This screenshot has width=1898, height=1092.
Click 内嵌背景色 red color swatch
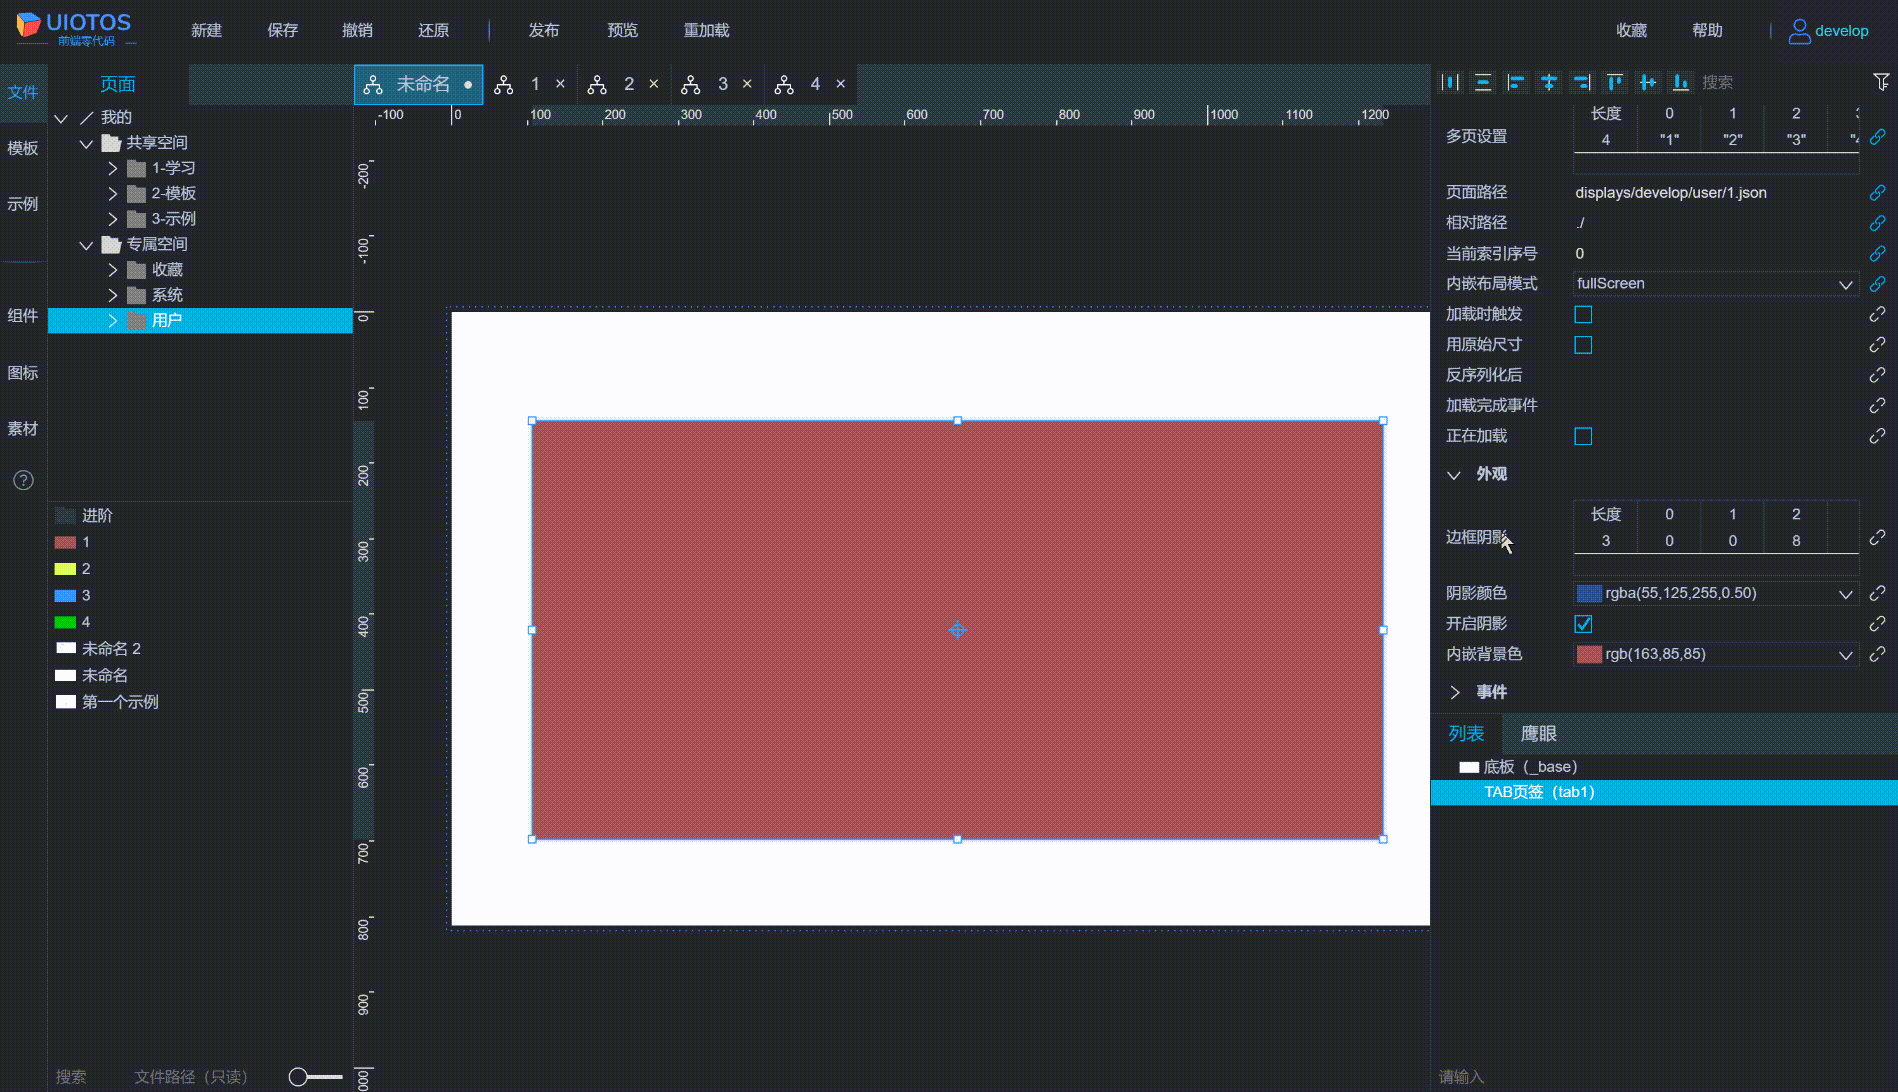pyautogui.click(x=1589, y=655)
